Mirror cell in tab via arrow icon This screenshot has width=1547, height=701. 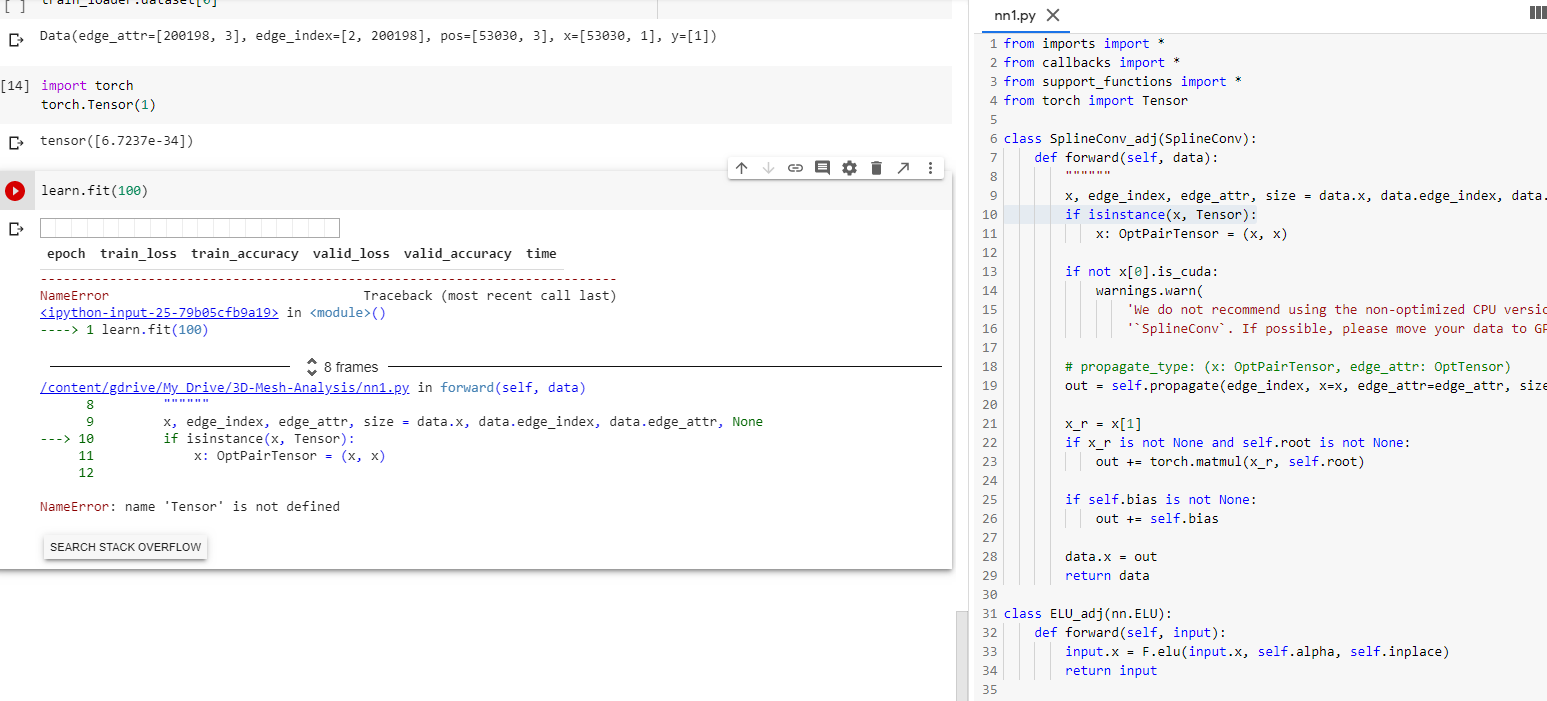[903, 168]
